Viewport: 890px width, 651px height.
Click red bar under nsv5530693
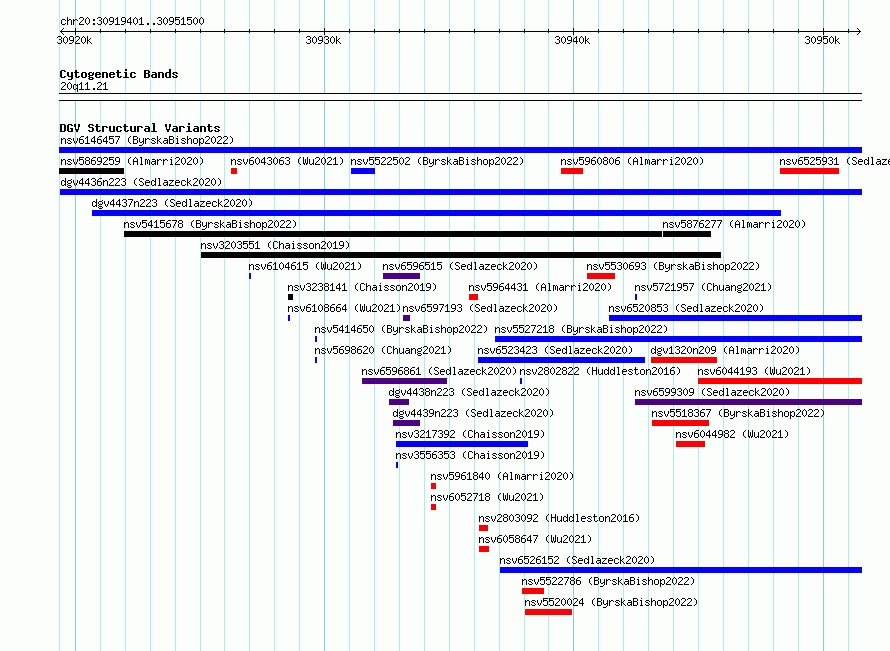[601, 276]
